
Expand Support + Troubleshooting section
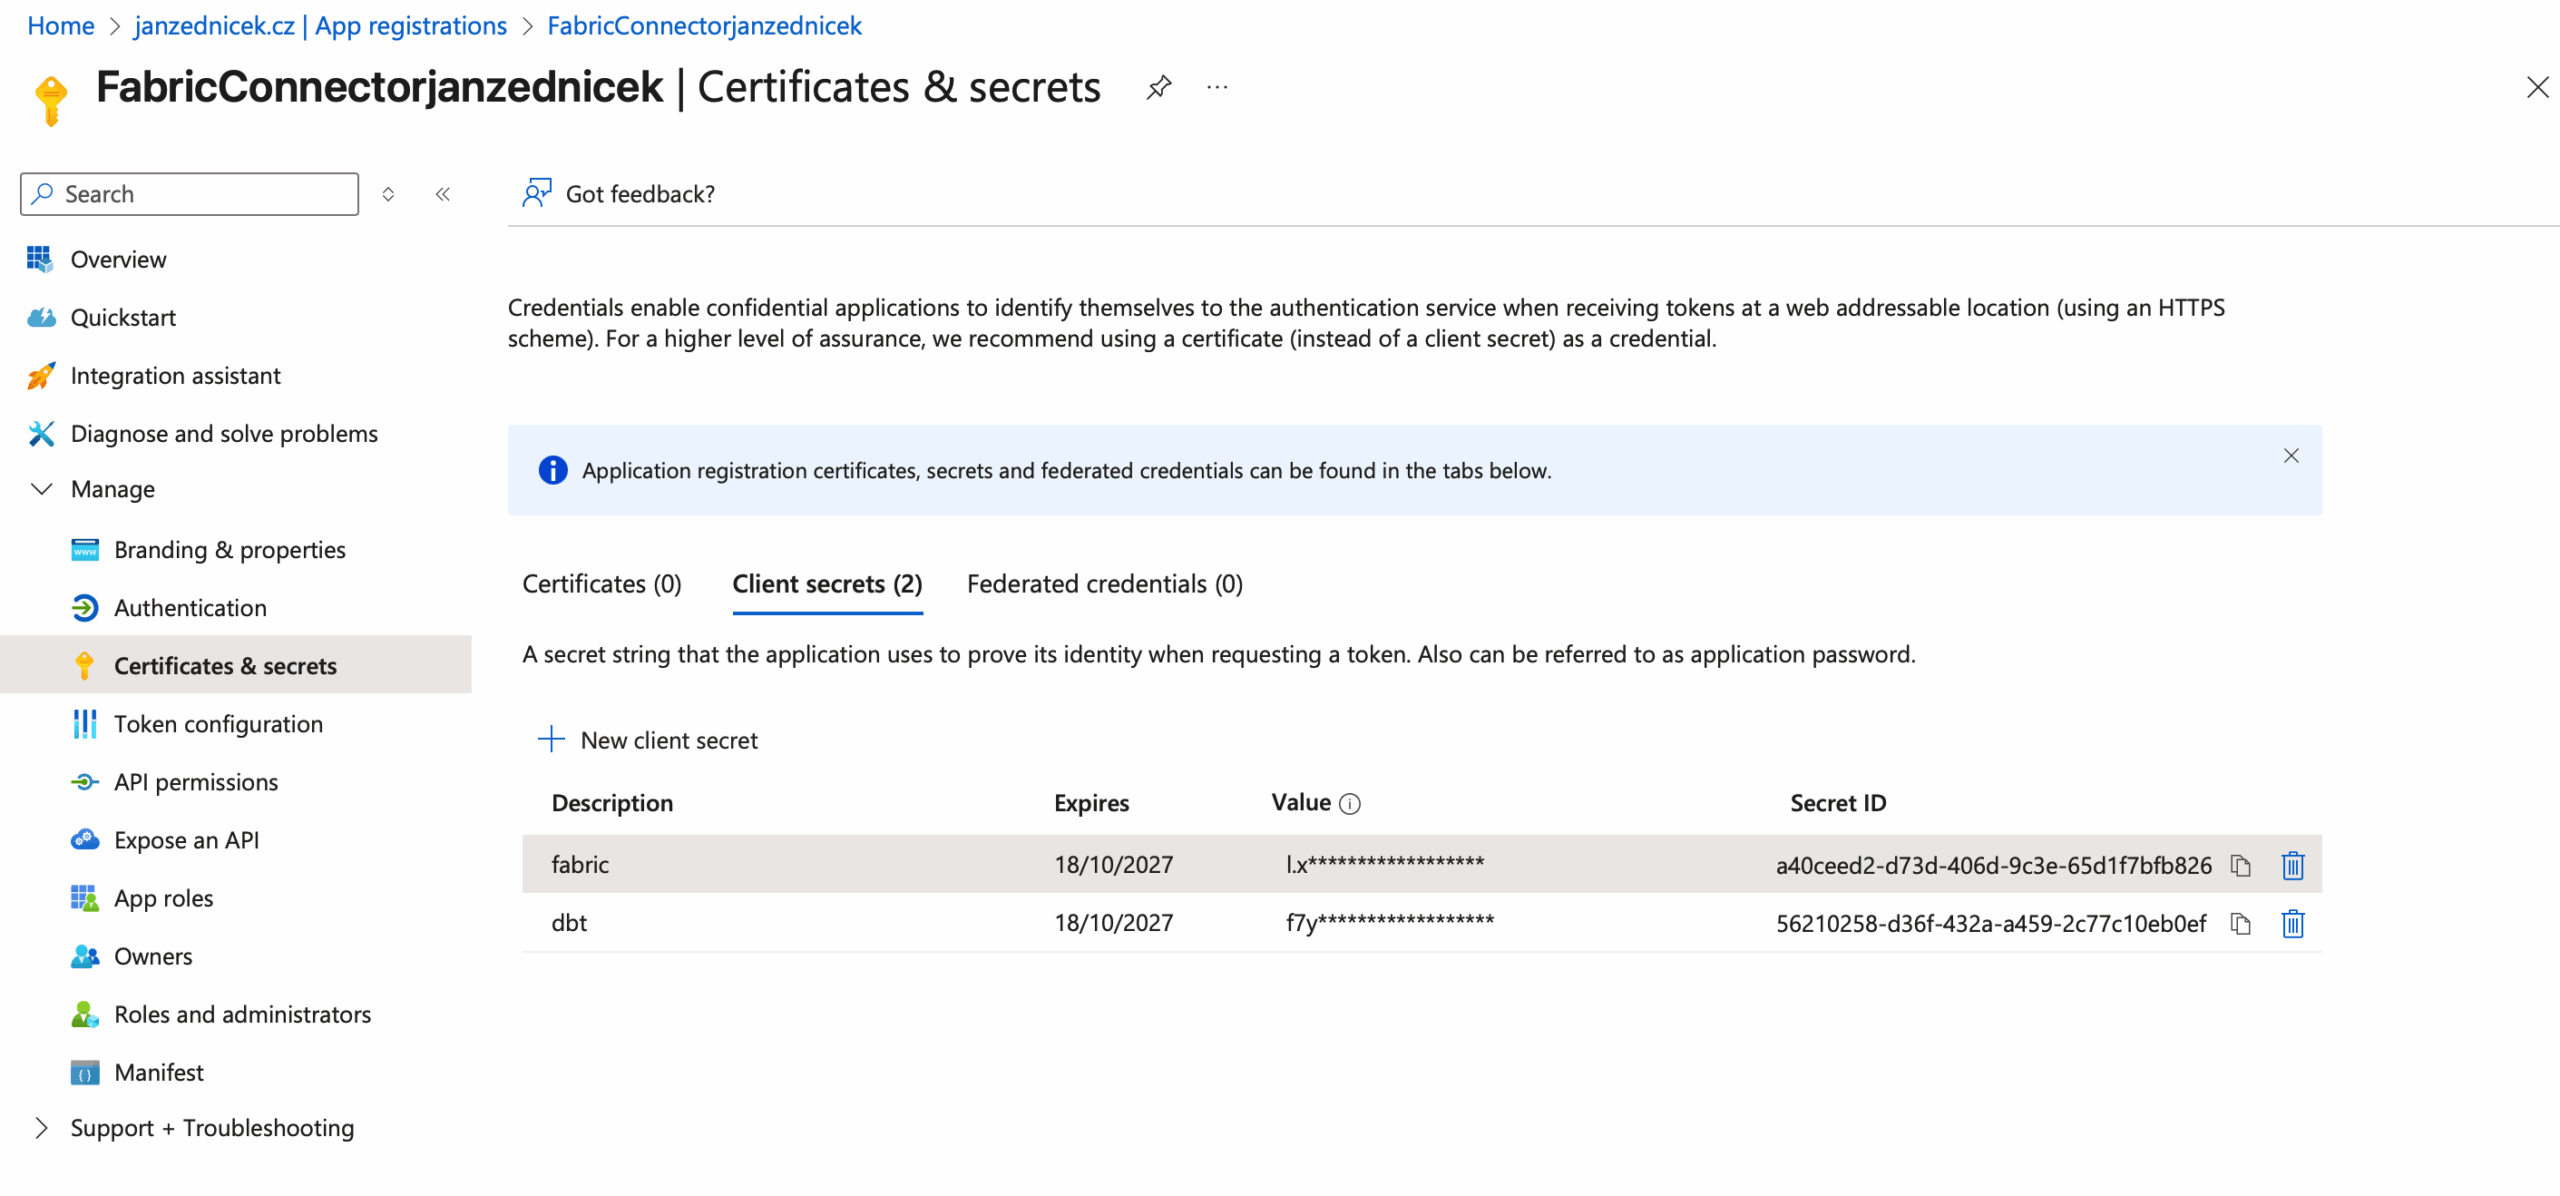(42, 1128)
